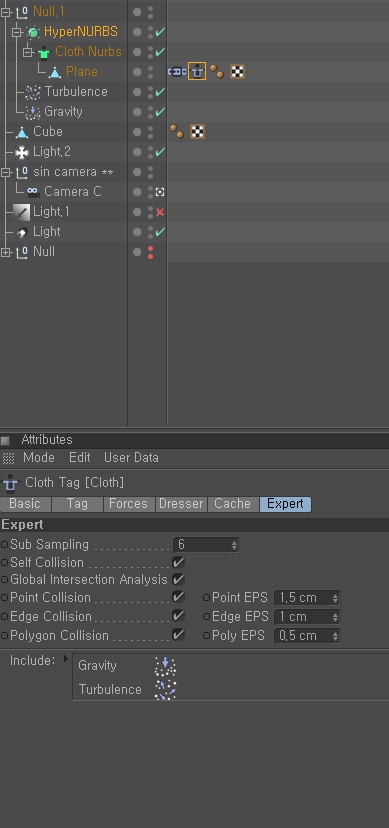389x828 pixels.
Task: Click Gravity icon in Include list
Action: click(x=165, y=666)
